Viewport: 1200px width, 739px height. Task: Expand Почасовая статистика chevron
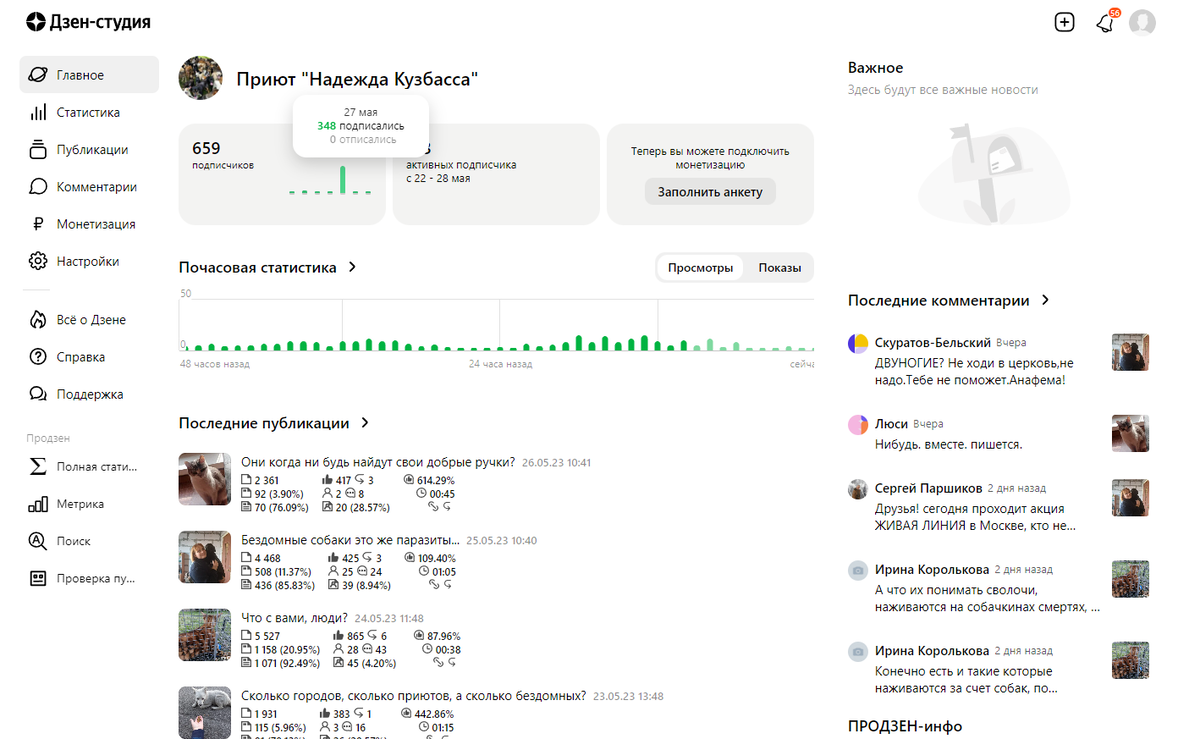tap(352, 267)
